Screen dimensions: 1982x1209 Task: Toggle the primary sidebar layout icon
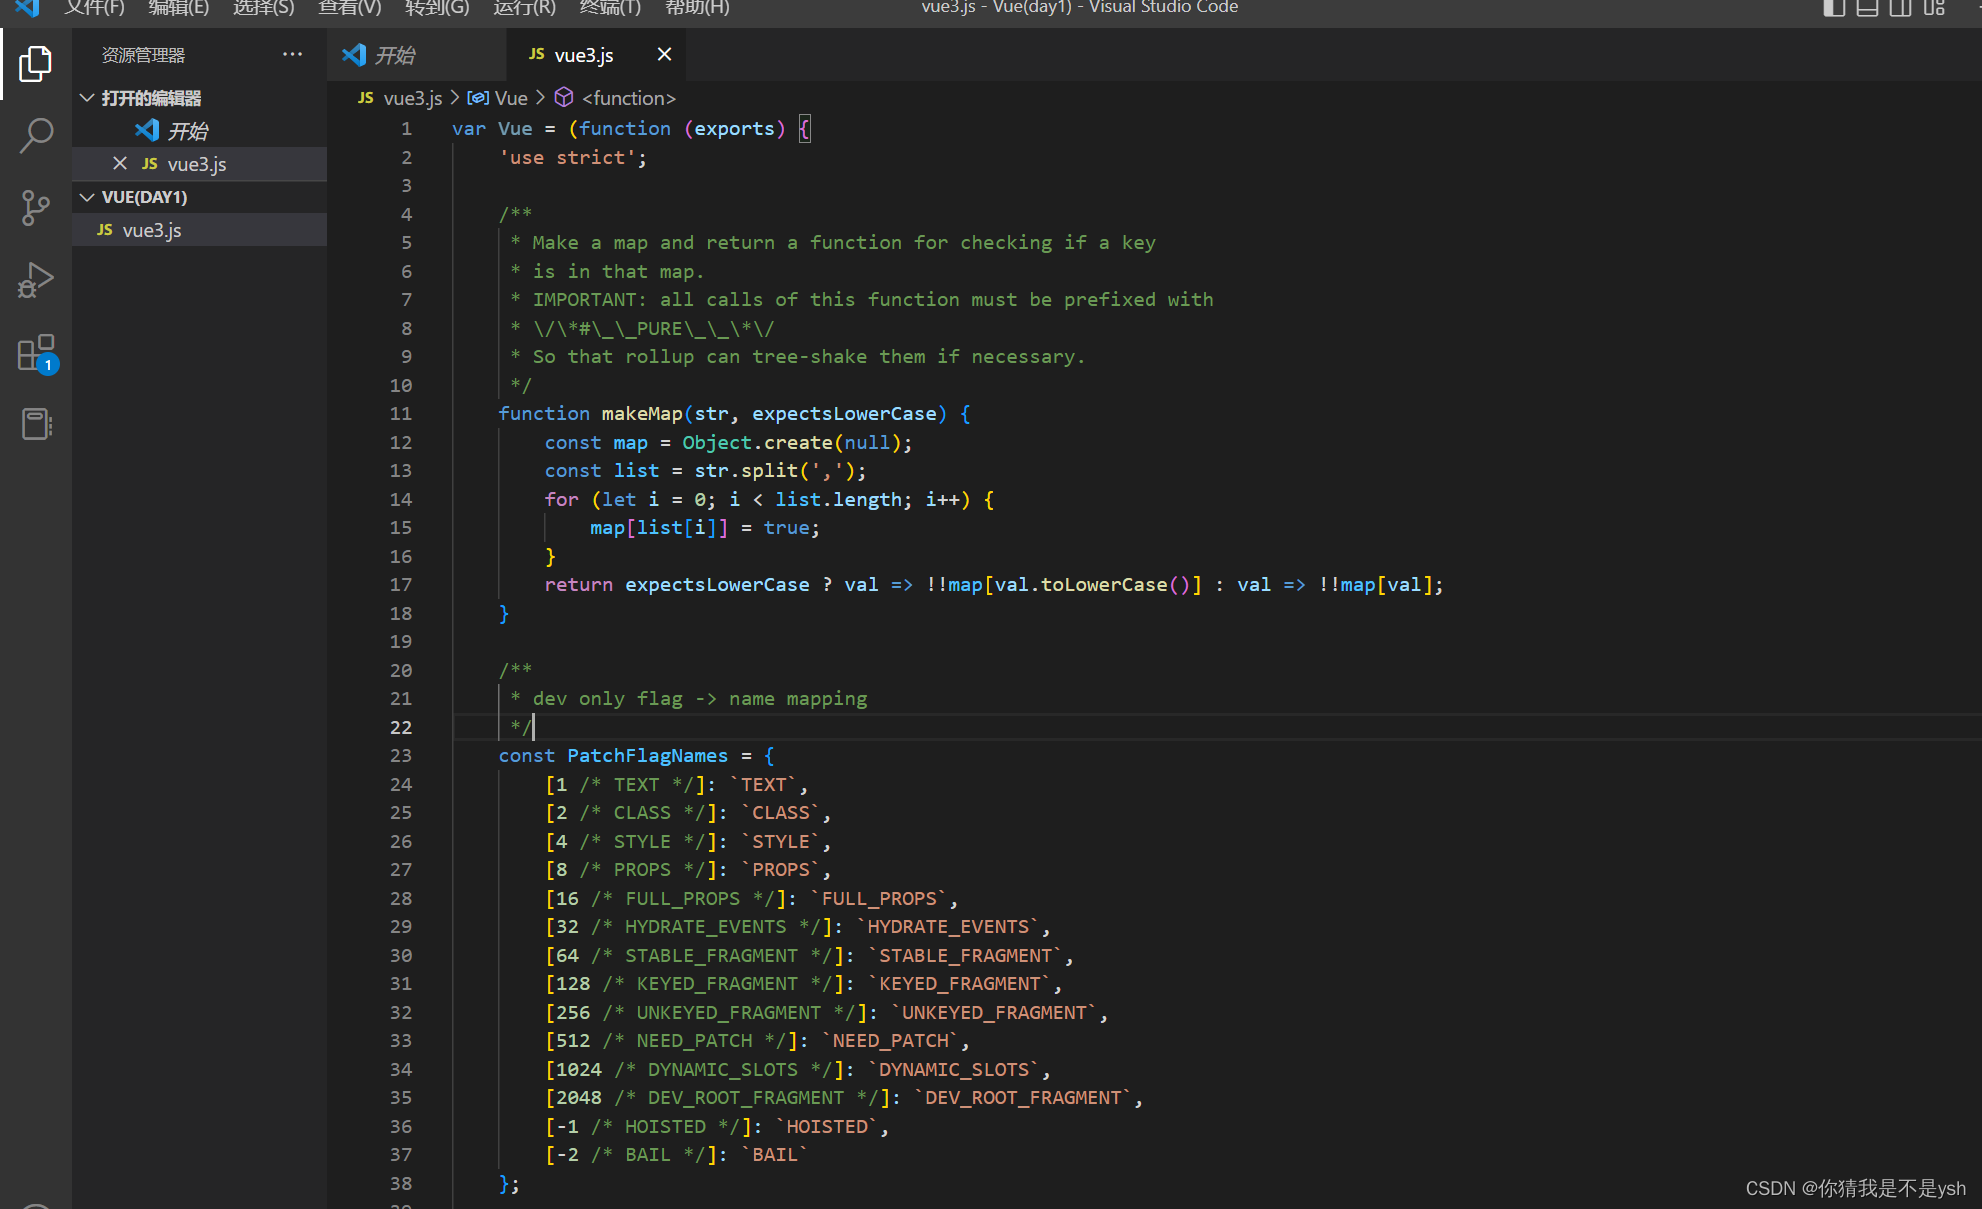coord(1833,8)
